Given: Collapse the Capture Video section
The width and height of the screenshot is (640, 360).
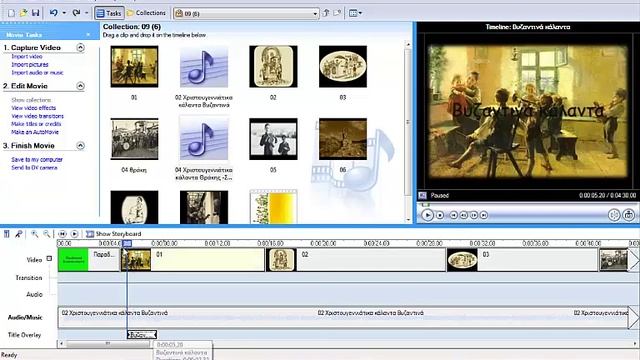Looking at the screenshot, I should pyautogui.click(x=80, y=48).
